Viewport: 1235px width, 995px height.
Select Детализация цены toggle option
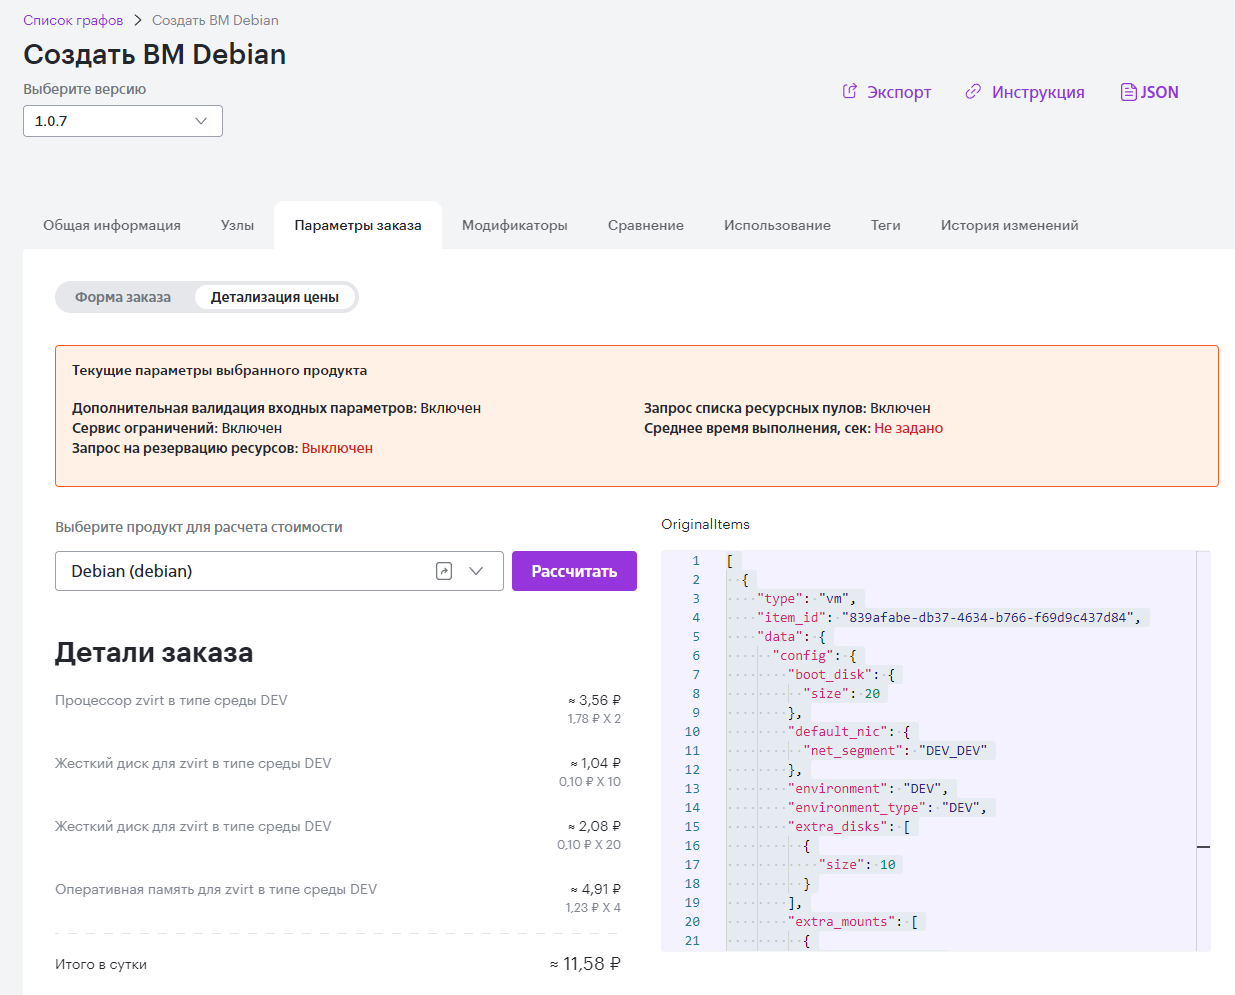tap(275, 297)
